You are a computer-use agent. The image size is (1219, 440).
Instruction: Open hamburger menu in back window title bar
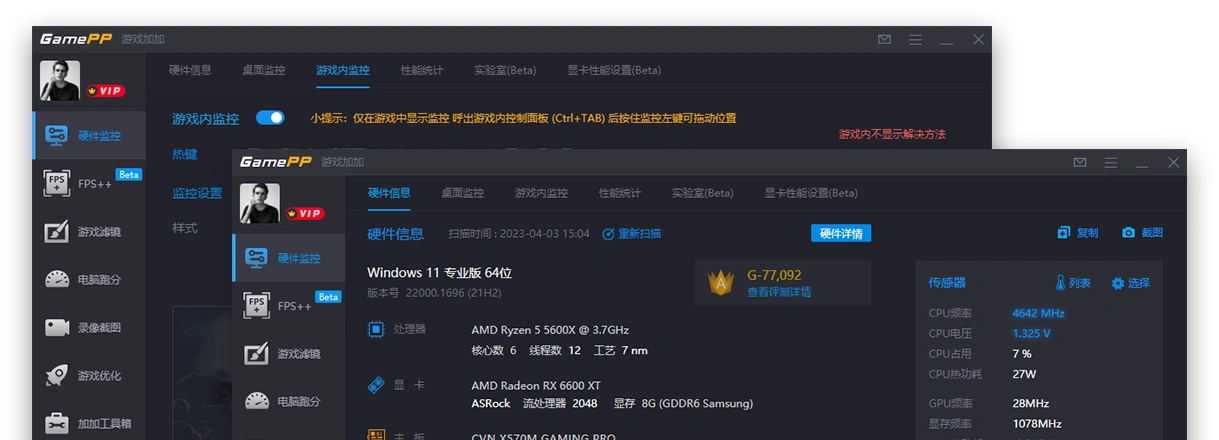[915, 39]
